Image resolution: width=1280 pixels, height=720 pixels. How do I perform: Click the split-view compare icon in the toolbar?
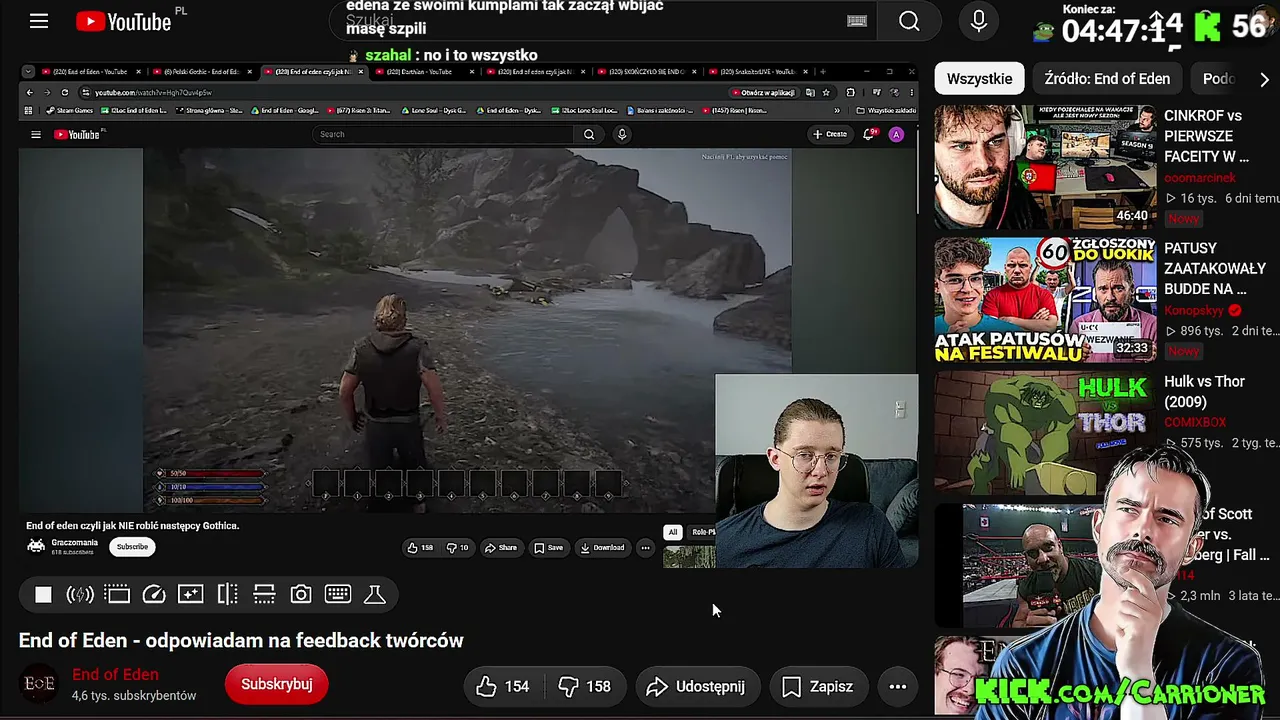pyautogui.click(x=228, y=595)
